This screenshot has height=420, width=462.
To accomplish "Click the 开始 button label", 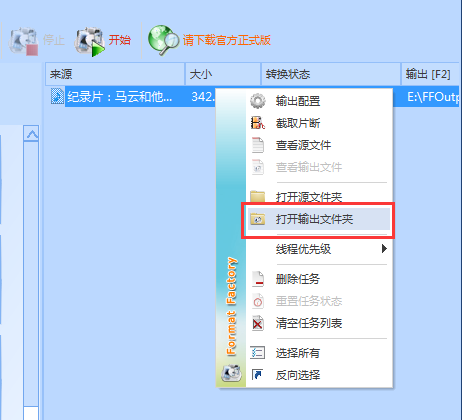I will tap(120, 40).
